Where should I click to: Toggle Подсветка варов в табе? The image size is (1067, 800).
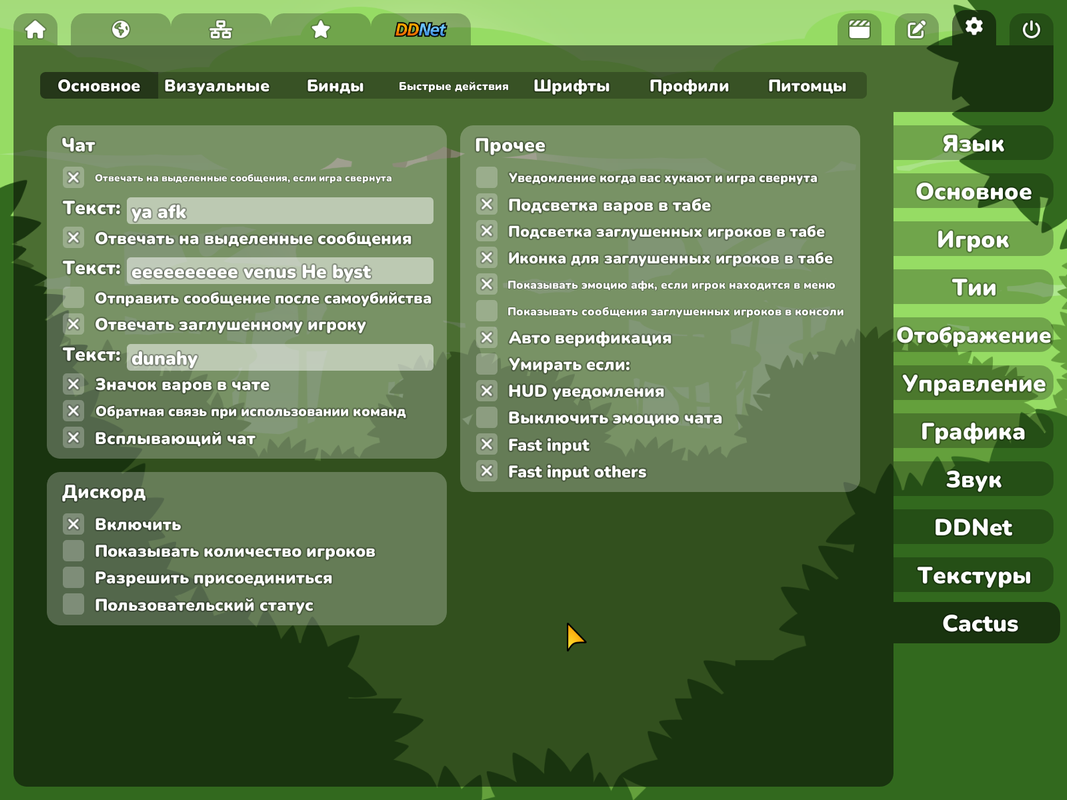coord(487,204)
